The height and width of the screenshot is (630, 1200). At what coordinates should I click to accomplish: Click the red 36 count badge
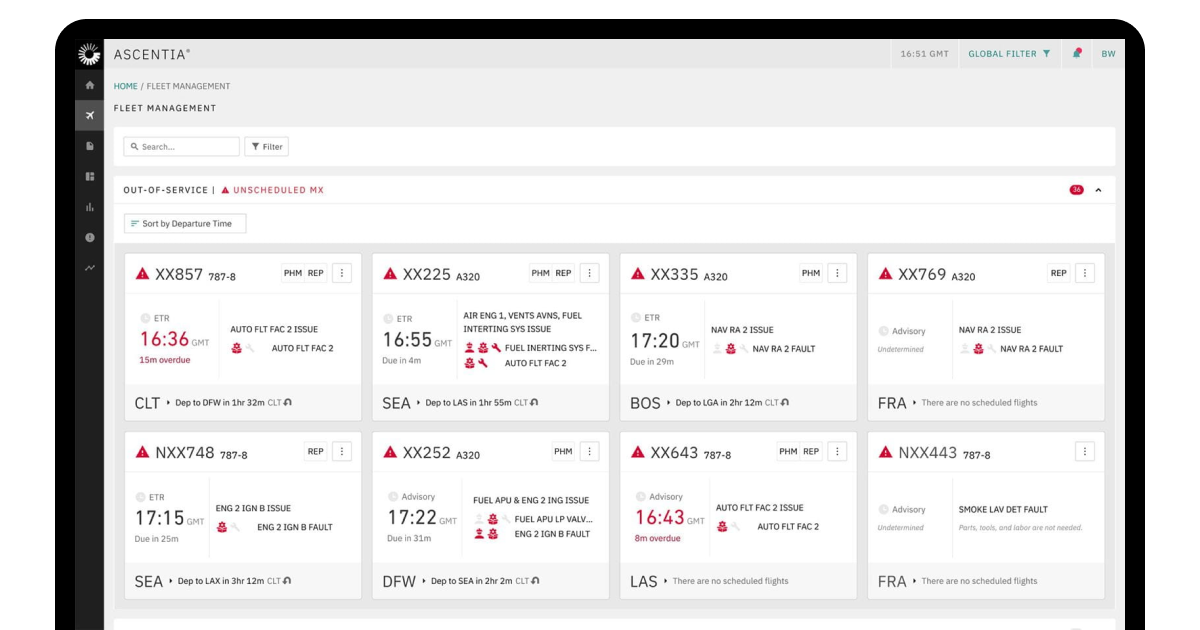1076,190
